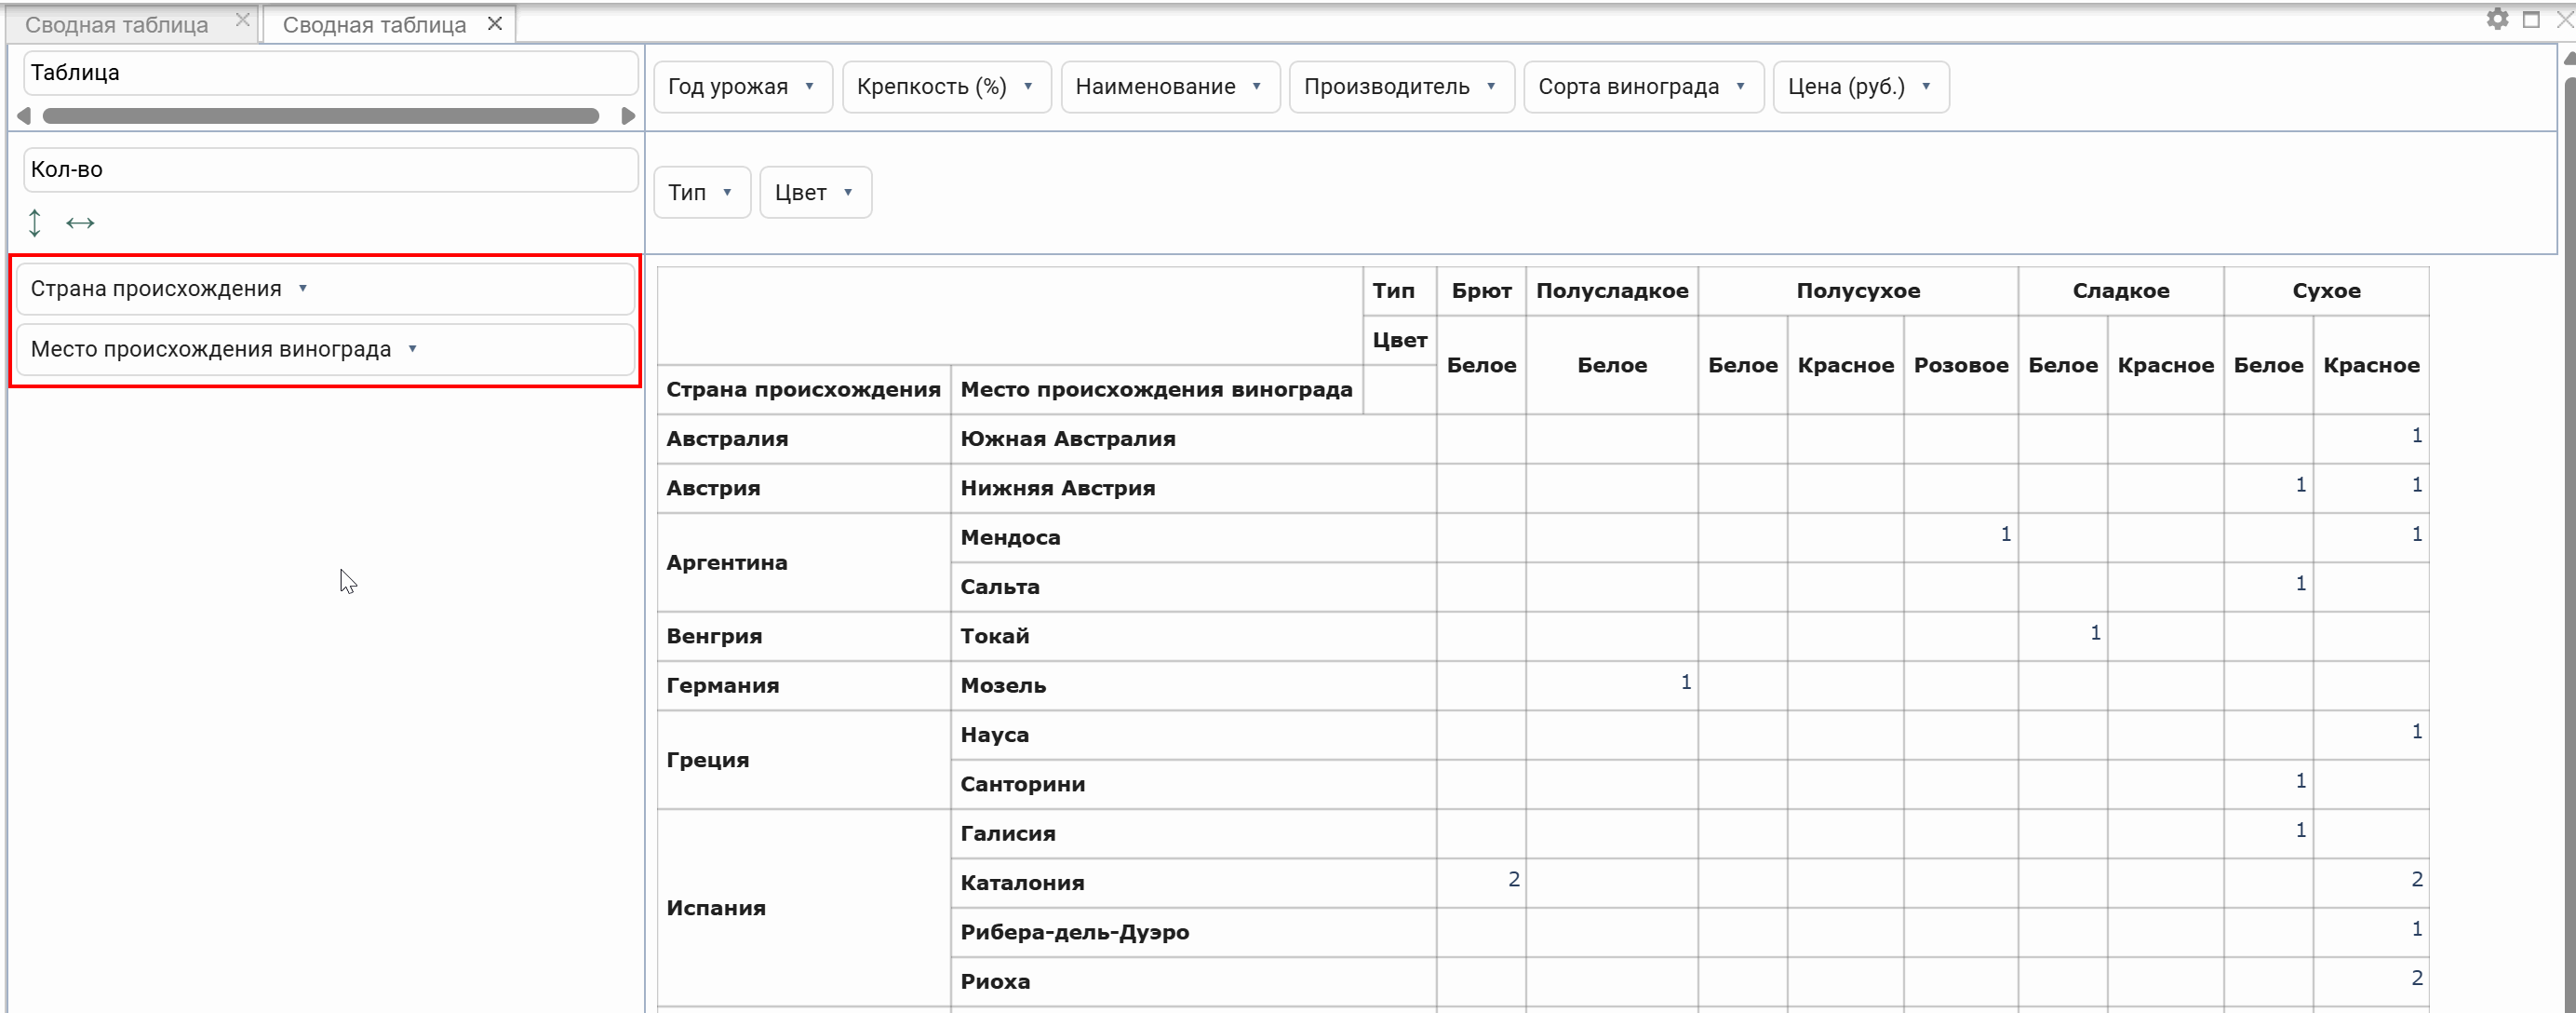
Task: Click the Полусухое column header
Action: pyautogui.click(x=1858, y=291)
